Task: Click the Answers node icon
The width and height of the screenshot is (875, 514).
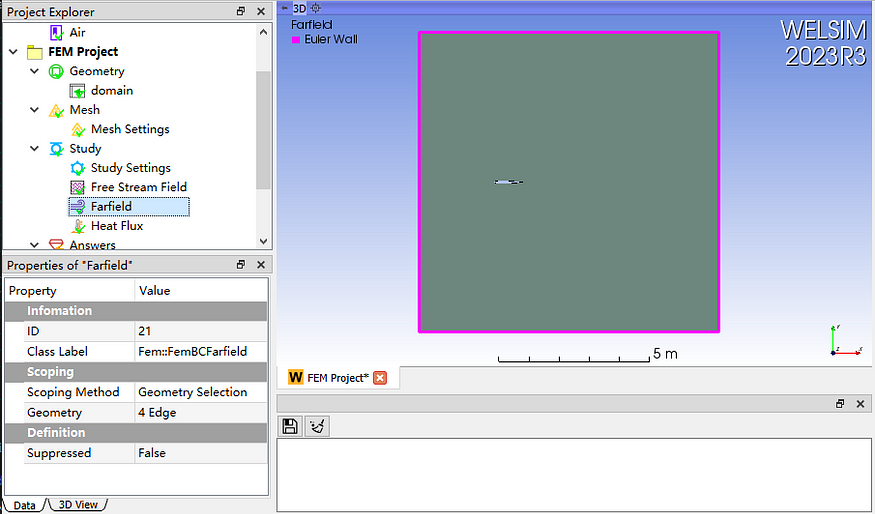Action: click(x=56, y=244)
